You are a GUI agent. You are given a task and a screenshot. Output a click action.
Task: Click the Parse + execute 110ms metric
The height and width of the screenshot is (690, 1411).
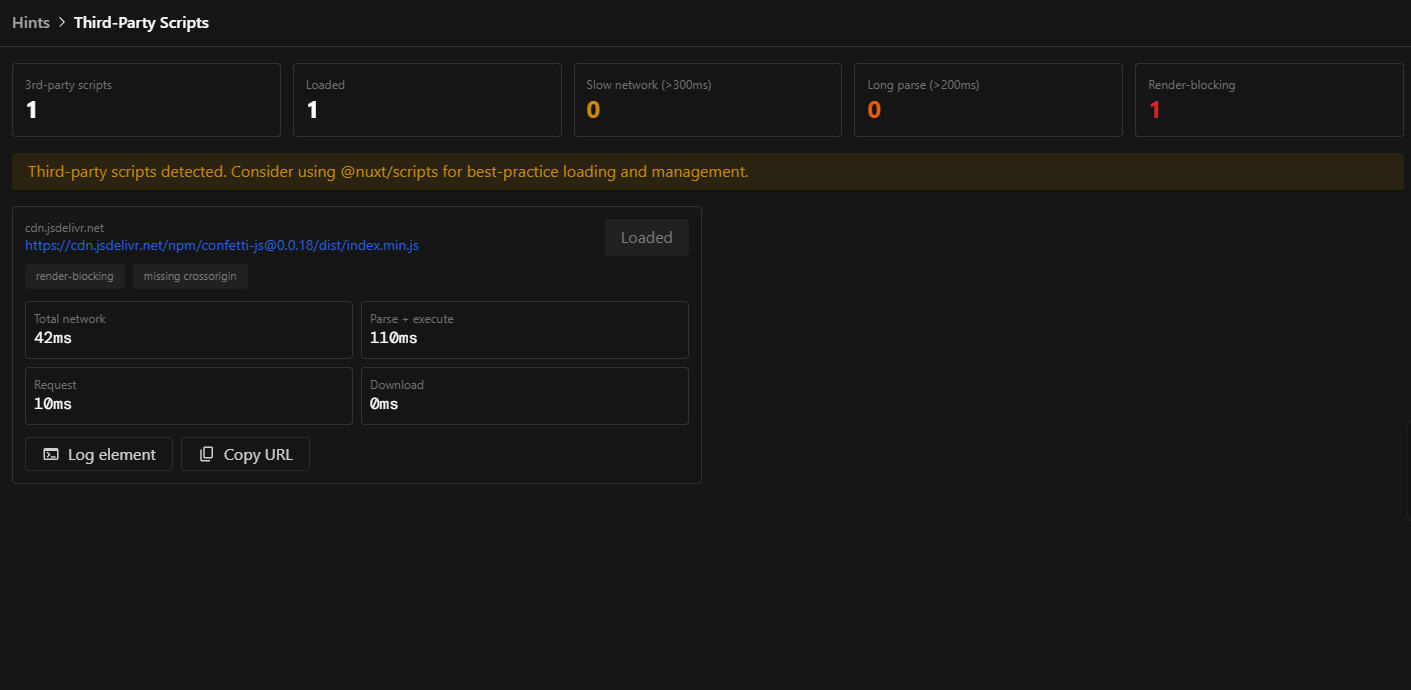524,330
